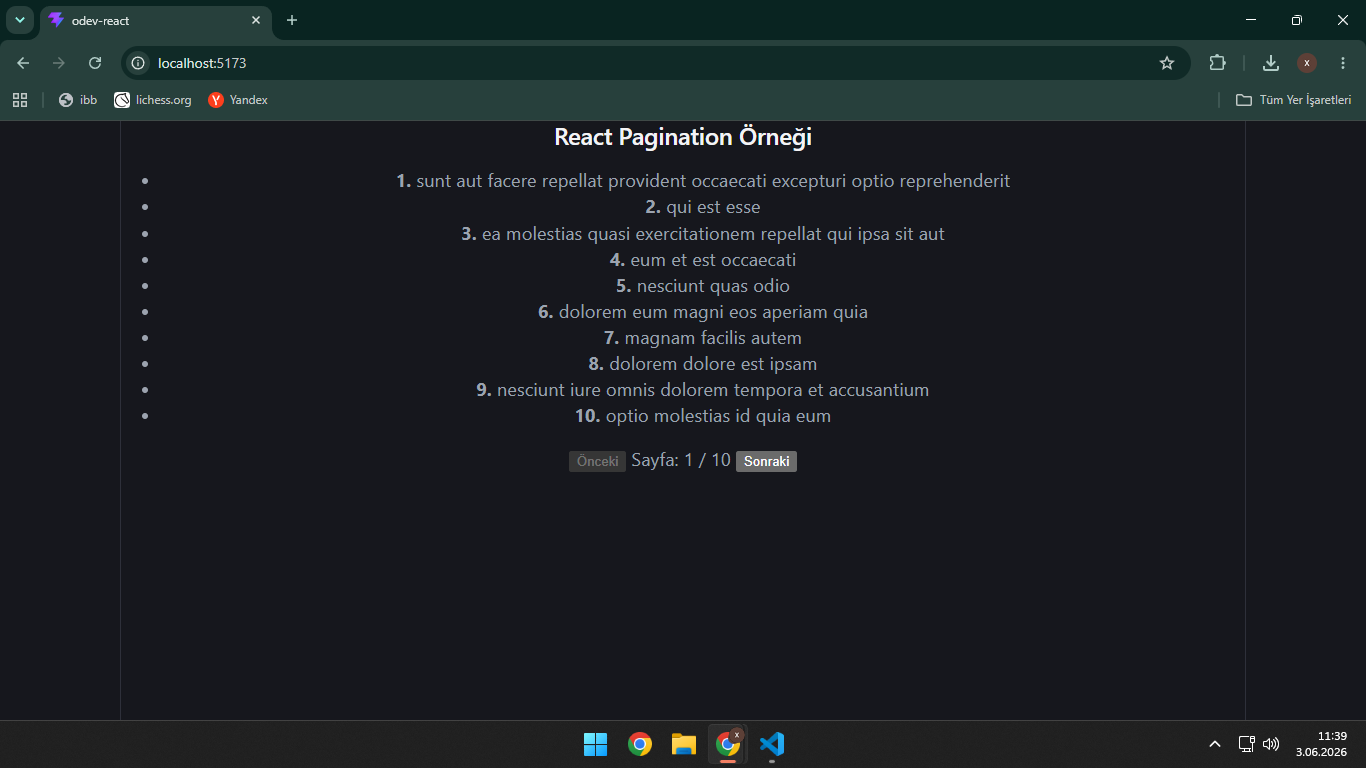
Task: Click the browser back arrow
Action: point(23,63)
